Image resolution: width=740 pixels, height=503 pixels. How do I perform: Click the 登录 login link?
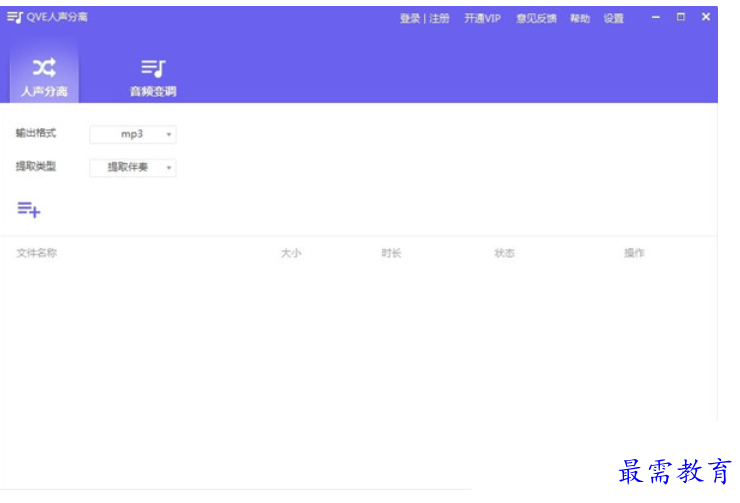(409, 18)
